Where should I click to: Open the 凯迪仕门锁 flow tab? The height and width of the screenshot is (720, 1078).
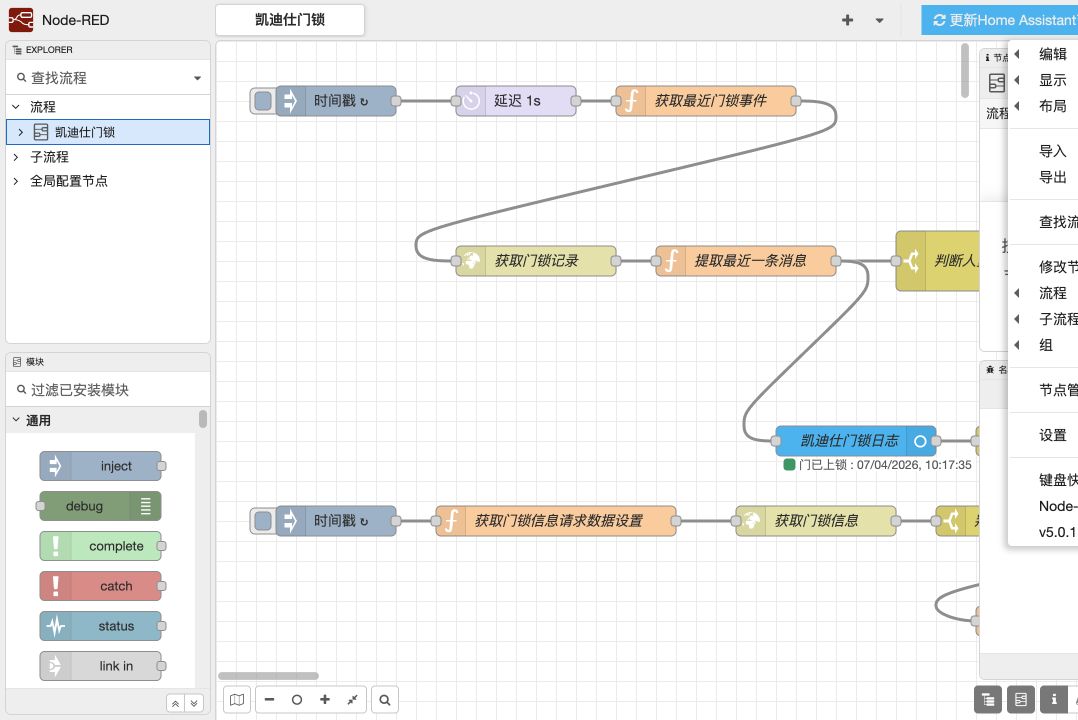[x=290, y=20]
